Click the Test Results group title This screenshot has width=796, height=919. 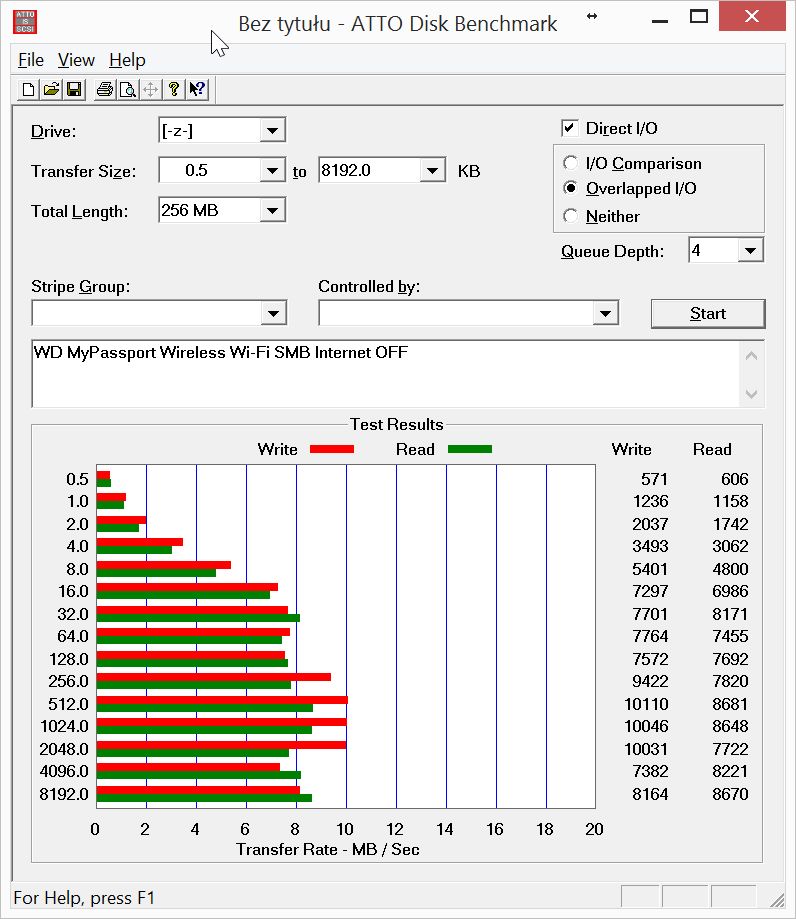click(397, 424)
